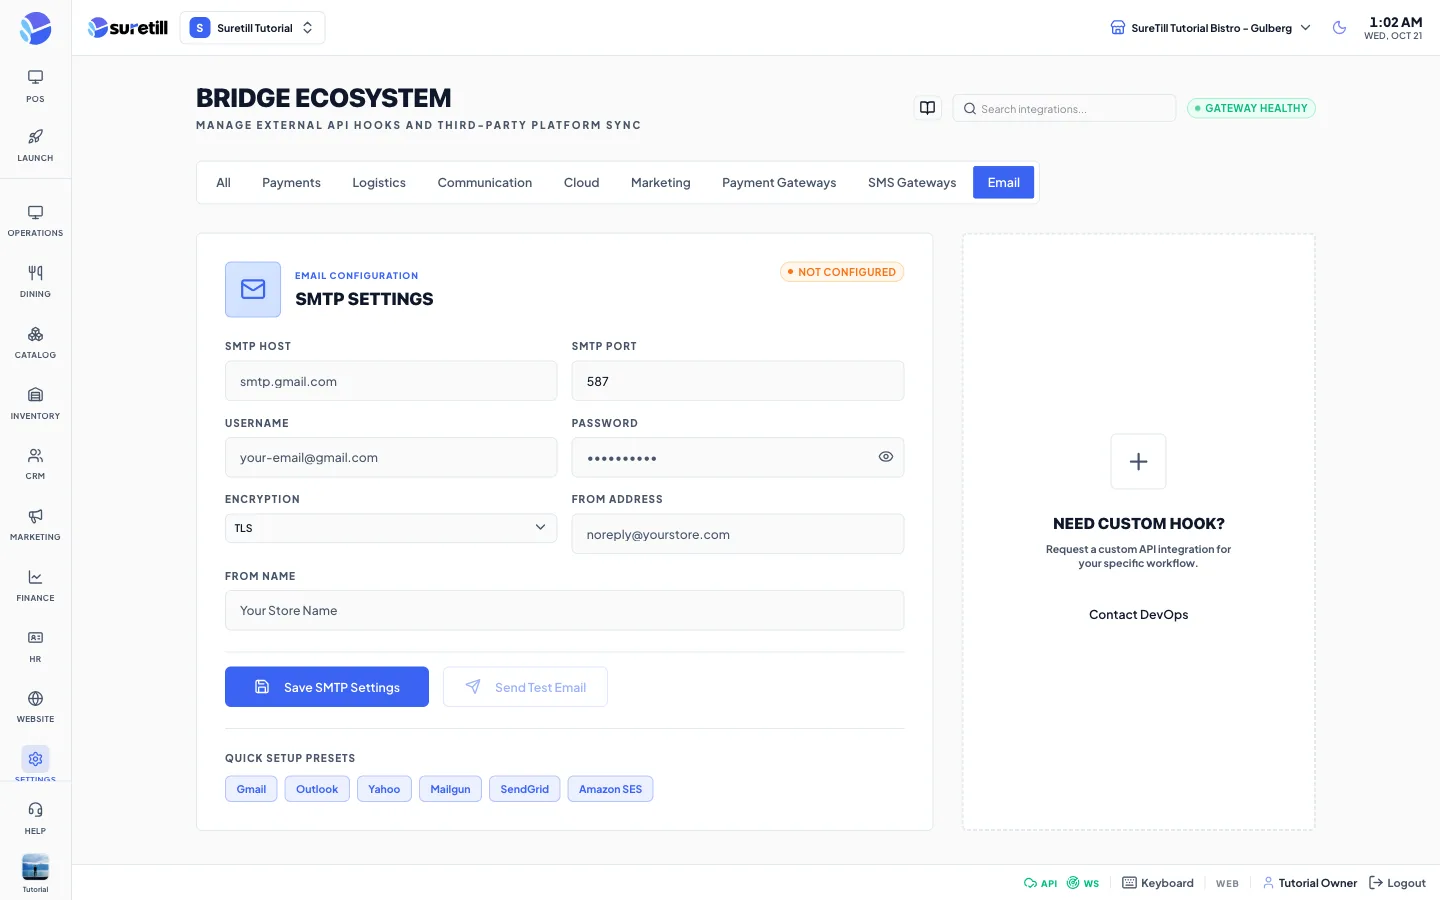Open the SureTill Tutorial Bistro branch selector
Screen dimensions: 1440x900
(x=1210, y=28)
